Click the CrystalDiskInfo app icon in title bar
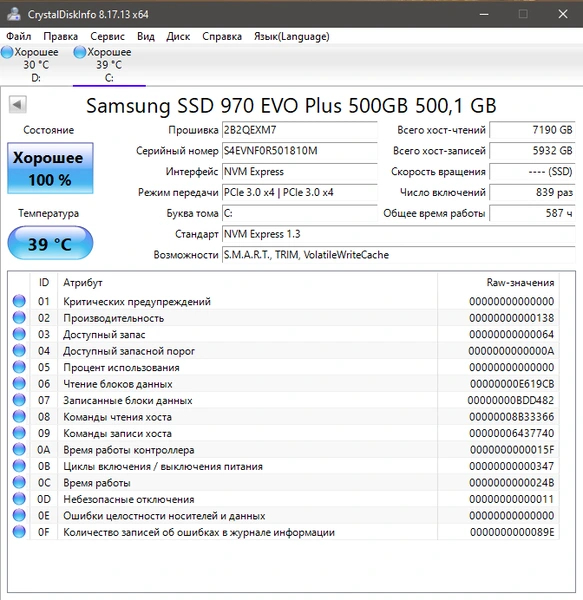Image resolution: width=583 pixels, height=600 pixels. [x=14, y=14]
